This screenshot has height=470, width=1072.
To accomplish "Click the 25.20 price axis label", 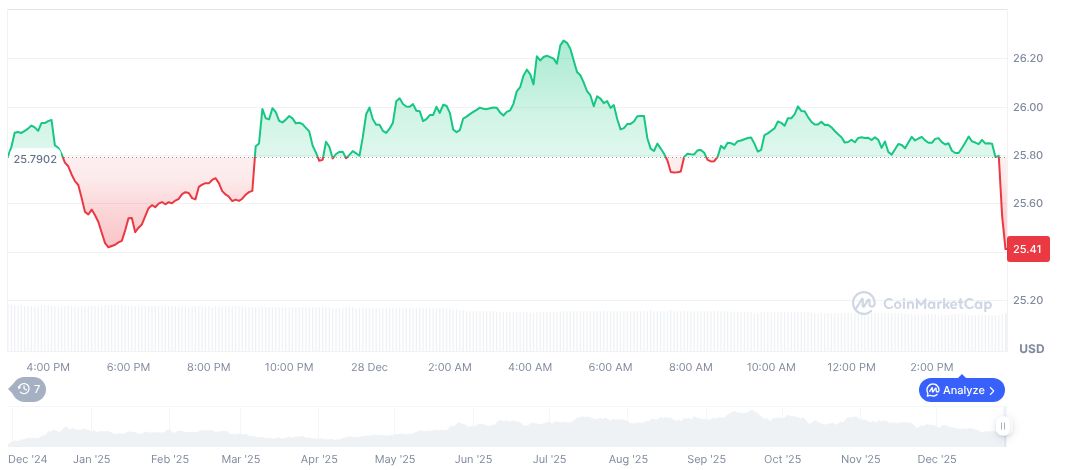I will pyautogui.click(x=1028, y=300).
